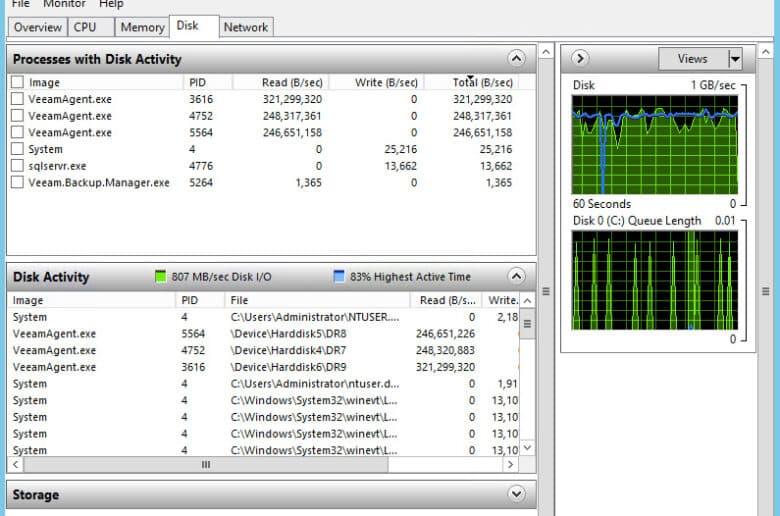Sort processes by Read (B/sec) column
The width and height of the screenshot is (780, 516).
280,83
